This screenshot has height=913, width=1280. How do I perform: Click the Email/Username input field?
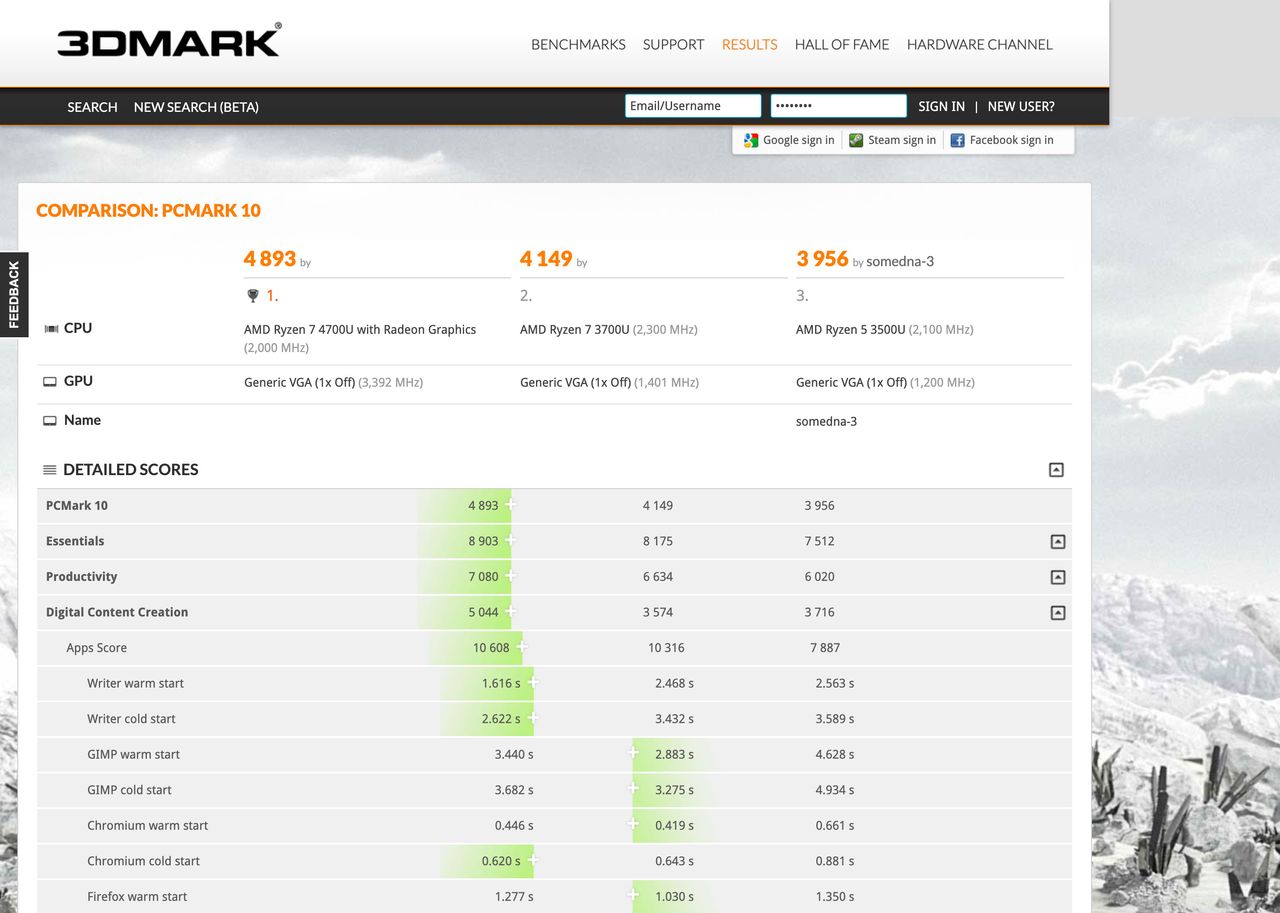(693, 106)
